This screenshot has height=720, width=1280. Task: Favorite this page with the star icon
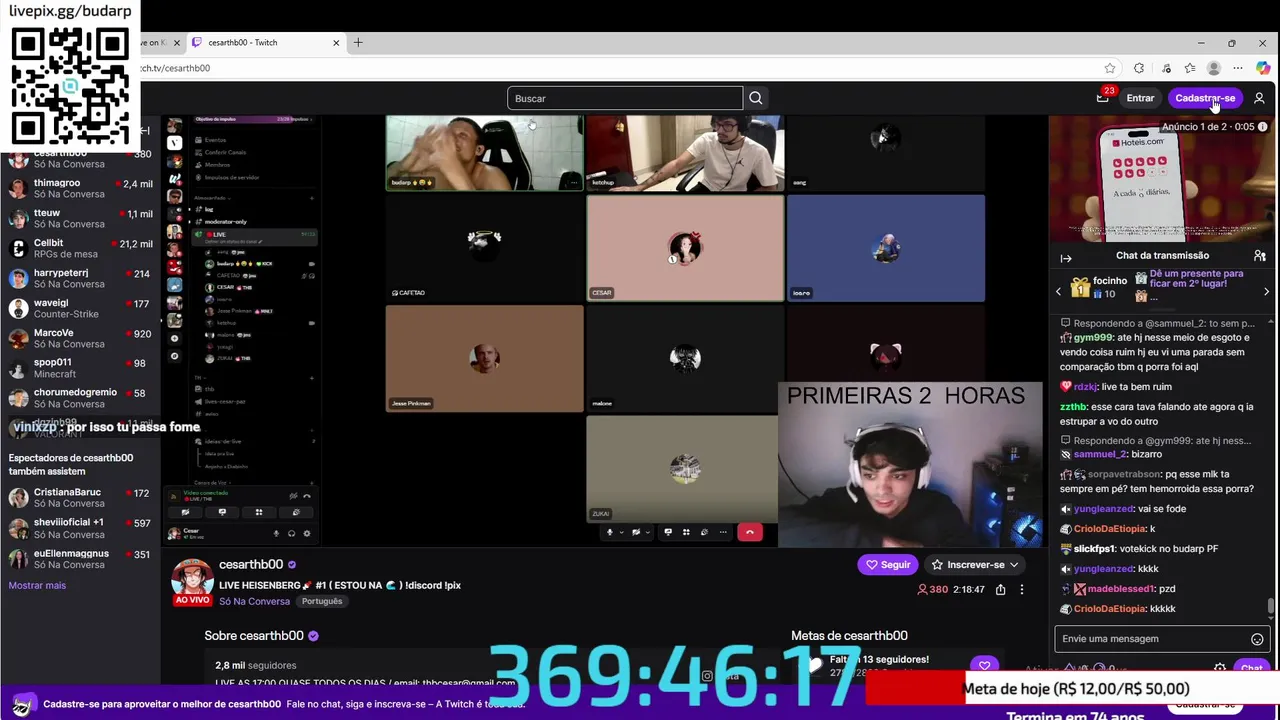point(1110,68)
